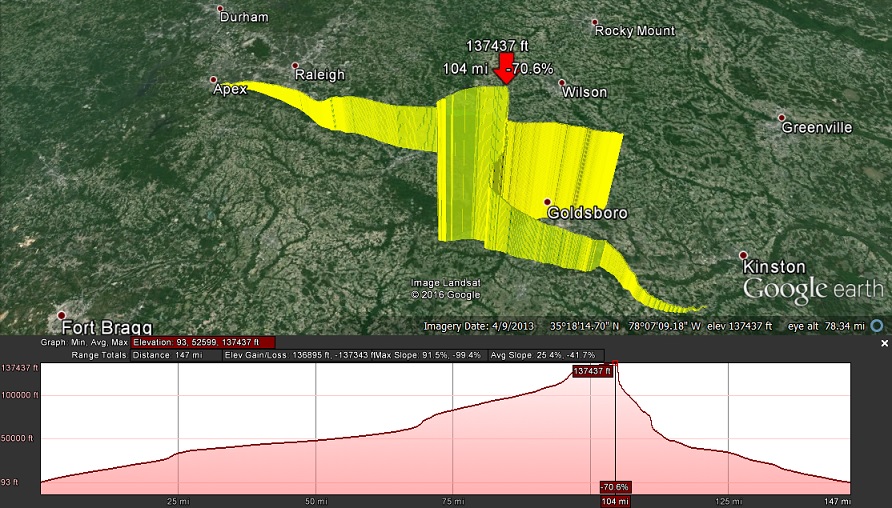
Task: Click the Avg Slope statistics field
Action: click(x=543, y=355)
